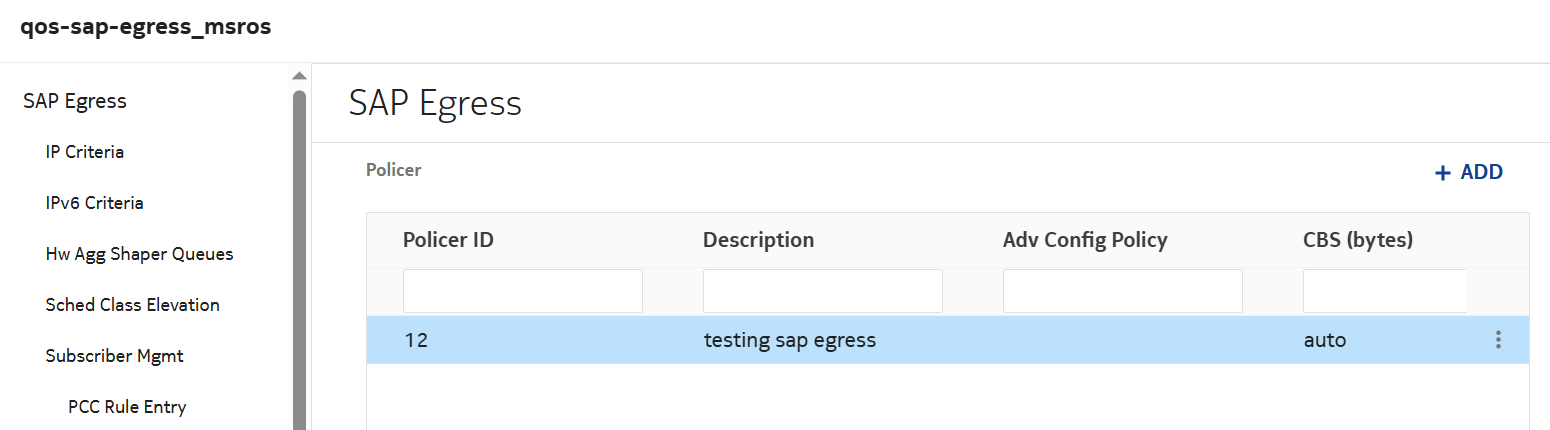Image resolution: width=1550 pixels, height=430 pixels.
Task: Navigate to Sched Class Elevation
Action: click(x=132, y=305)
